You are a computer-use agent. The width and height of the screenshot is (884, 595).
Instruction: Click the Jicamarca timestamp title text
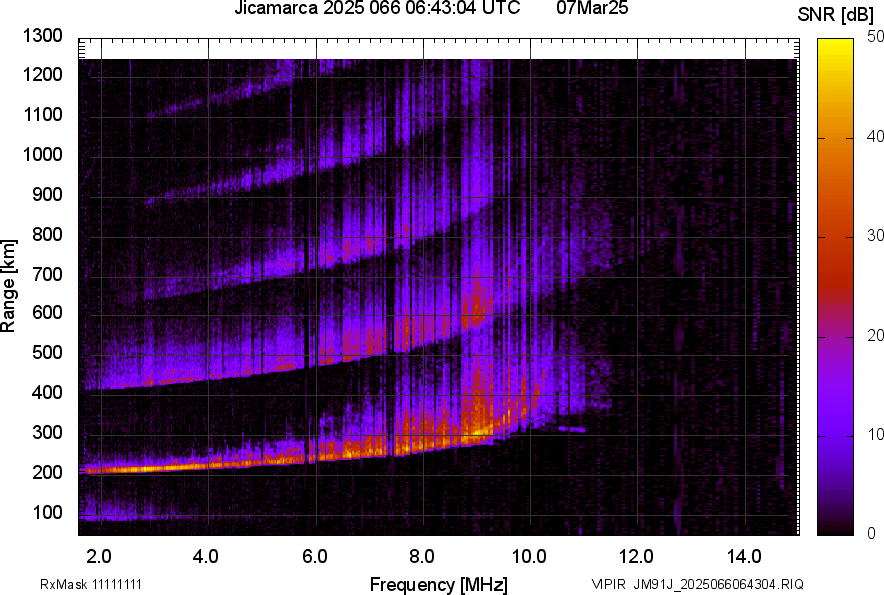[x=376, y=9]
